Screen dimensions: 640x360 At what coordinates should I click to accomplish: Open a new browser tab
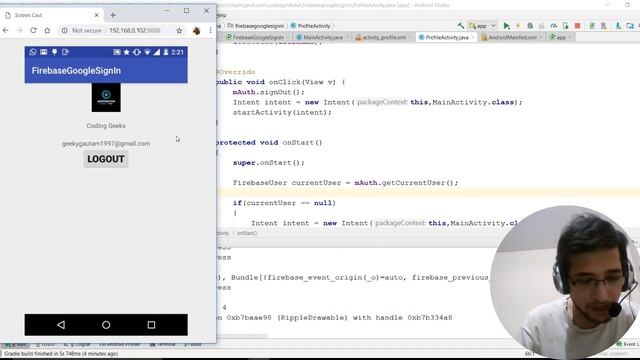click(113, 15)
